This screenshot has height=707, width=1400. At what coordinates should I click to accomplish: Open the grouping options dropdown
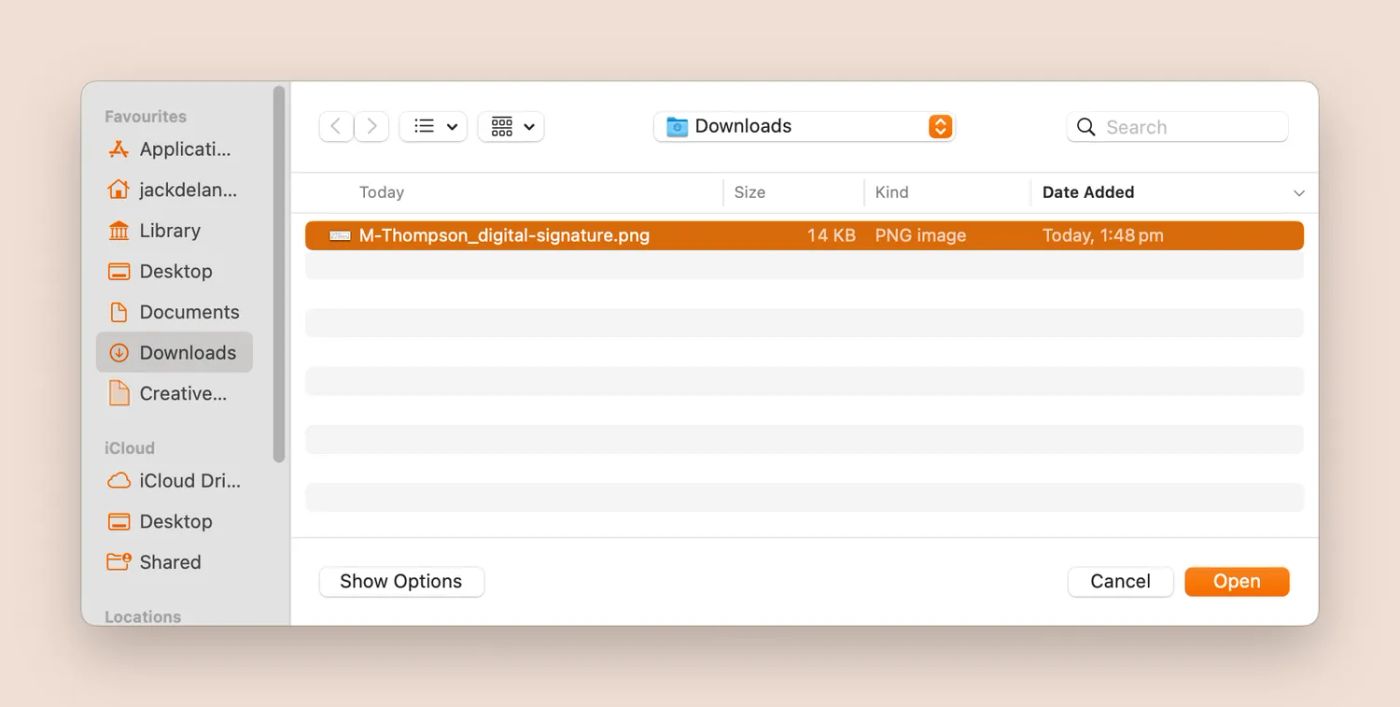pyautogui.click(x=512, y=126)
